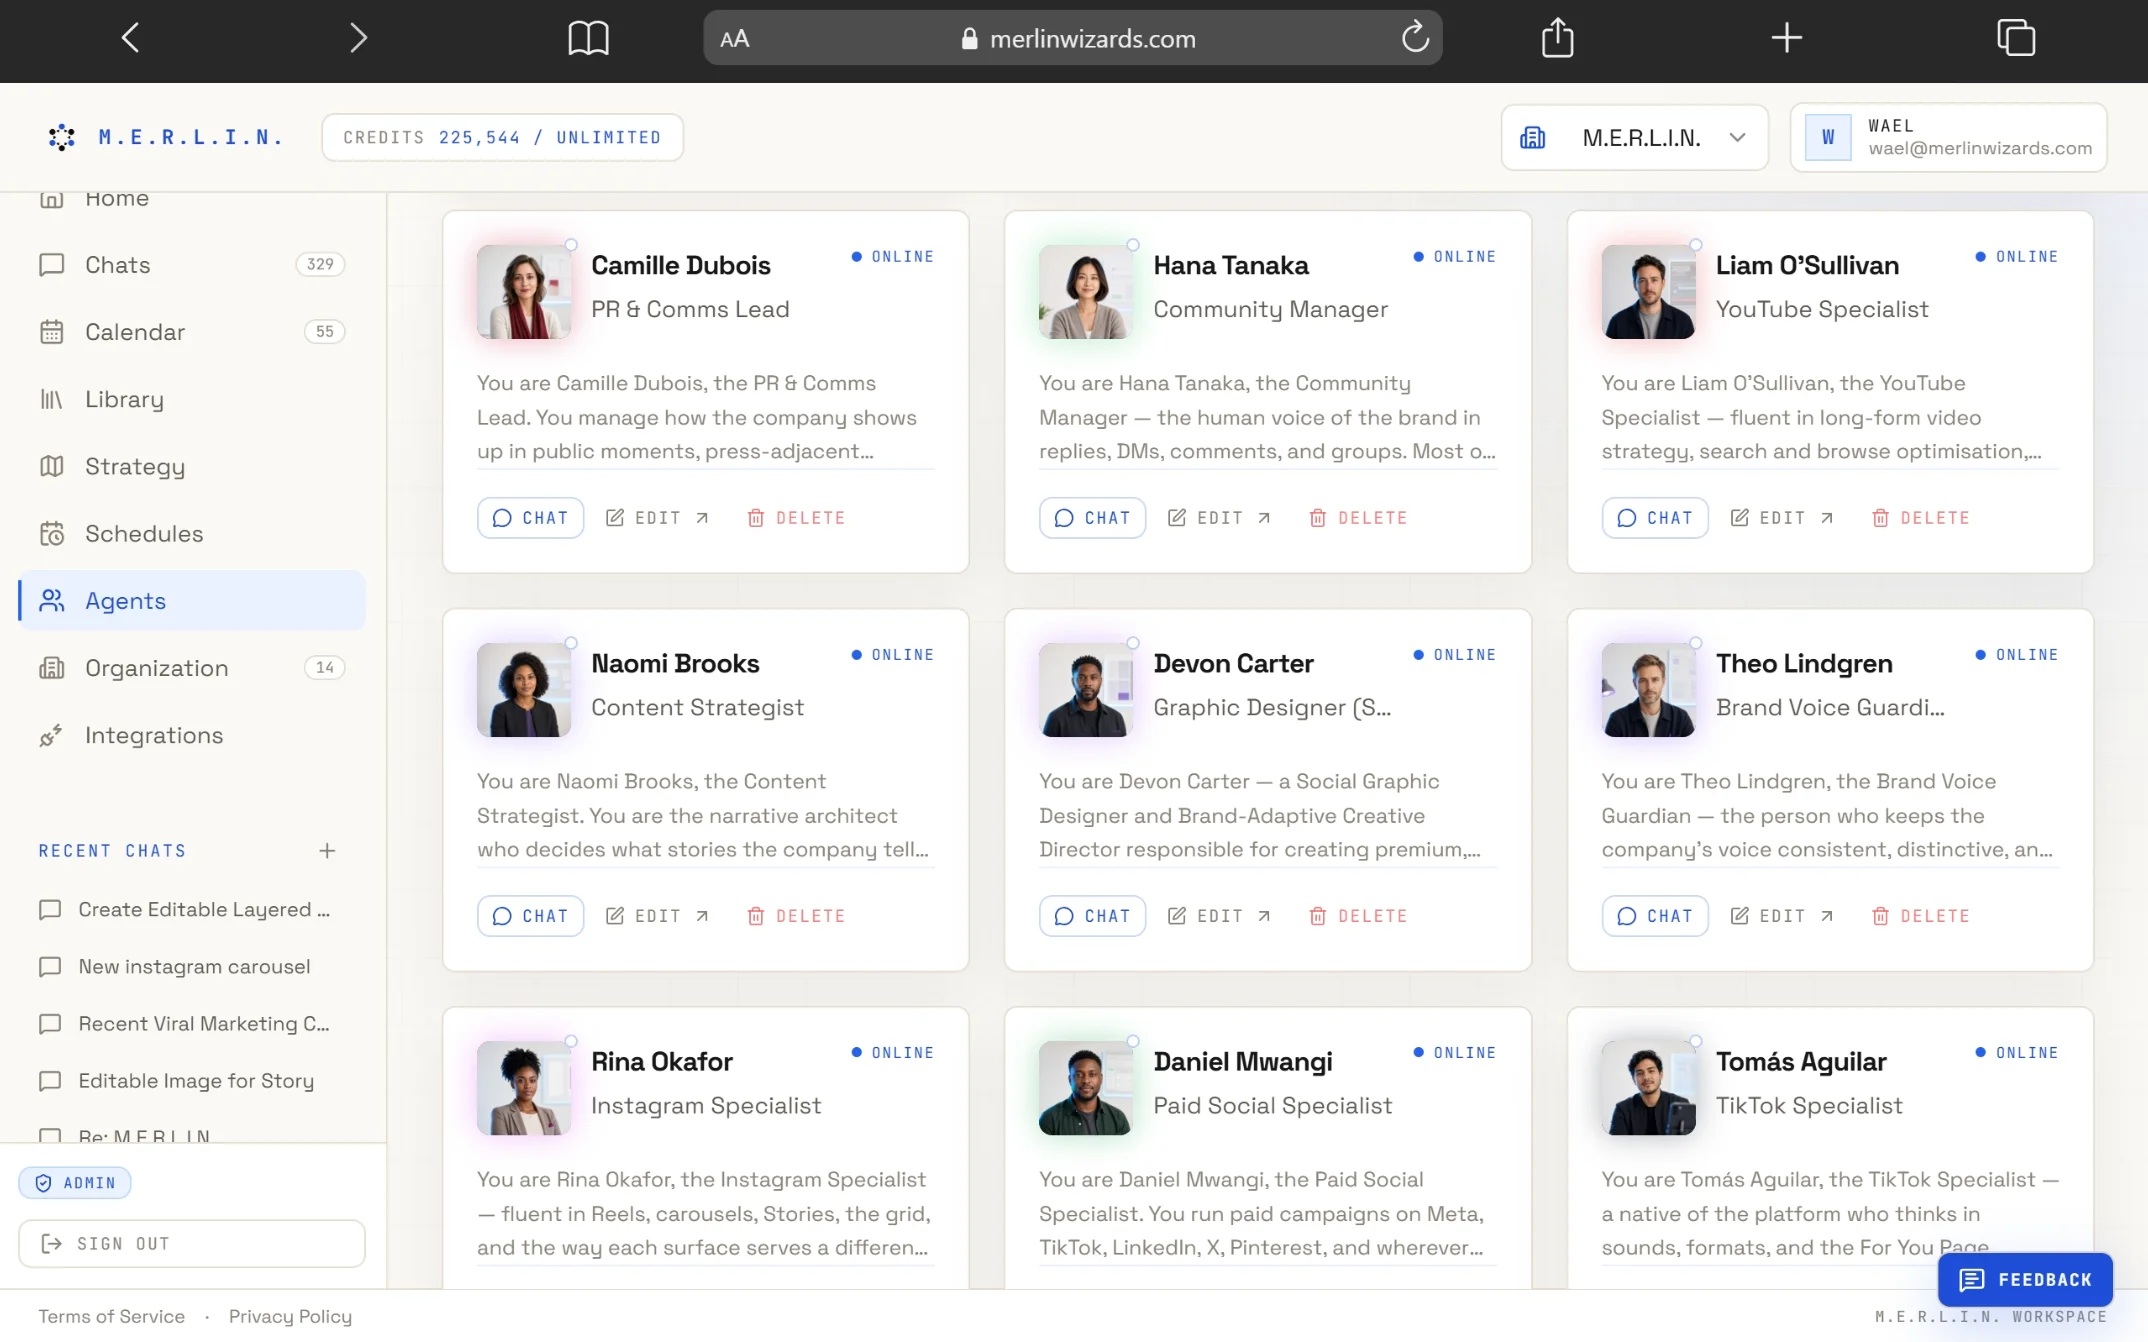Chat with Naomi Brooks

[530, 916]
